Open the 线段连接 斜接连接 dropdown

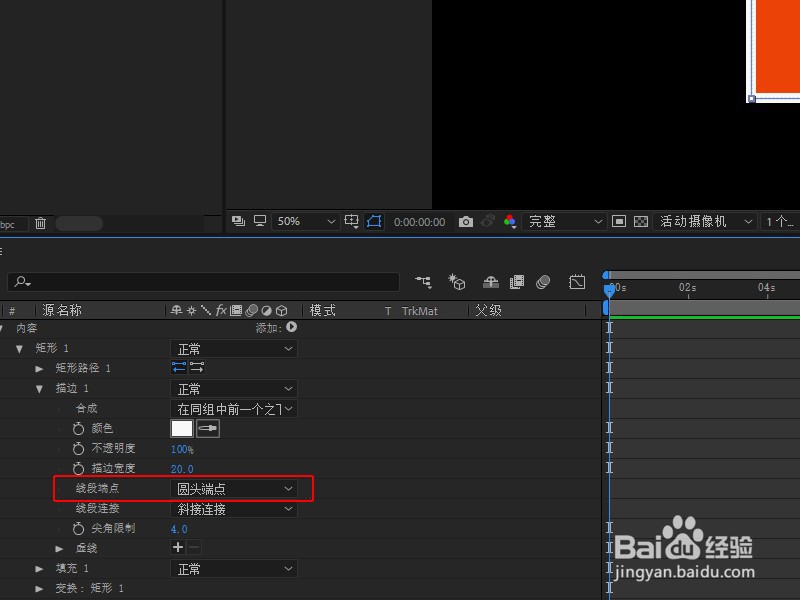click(234, 509)
